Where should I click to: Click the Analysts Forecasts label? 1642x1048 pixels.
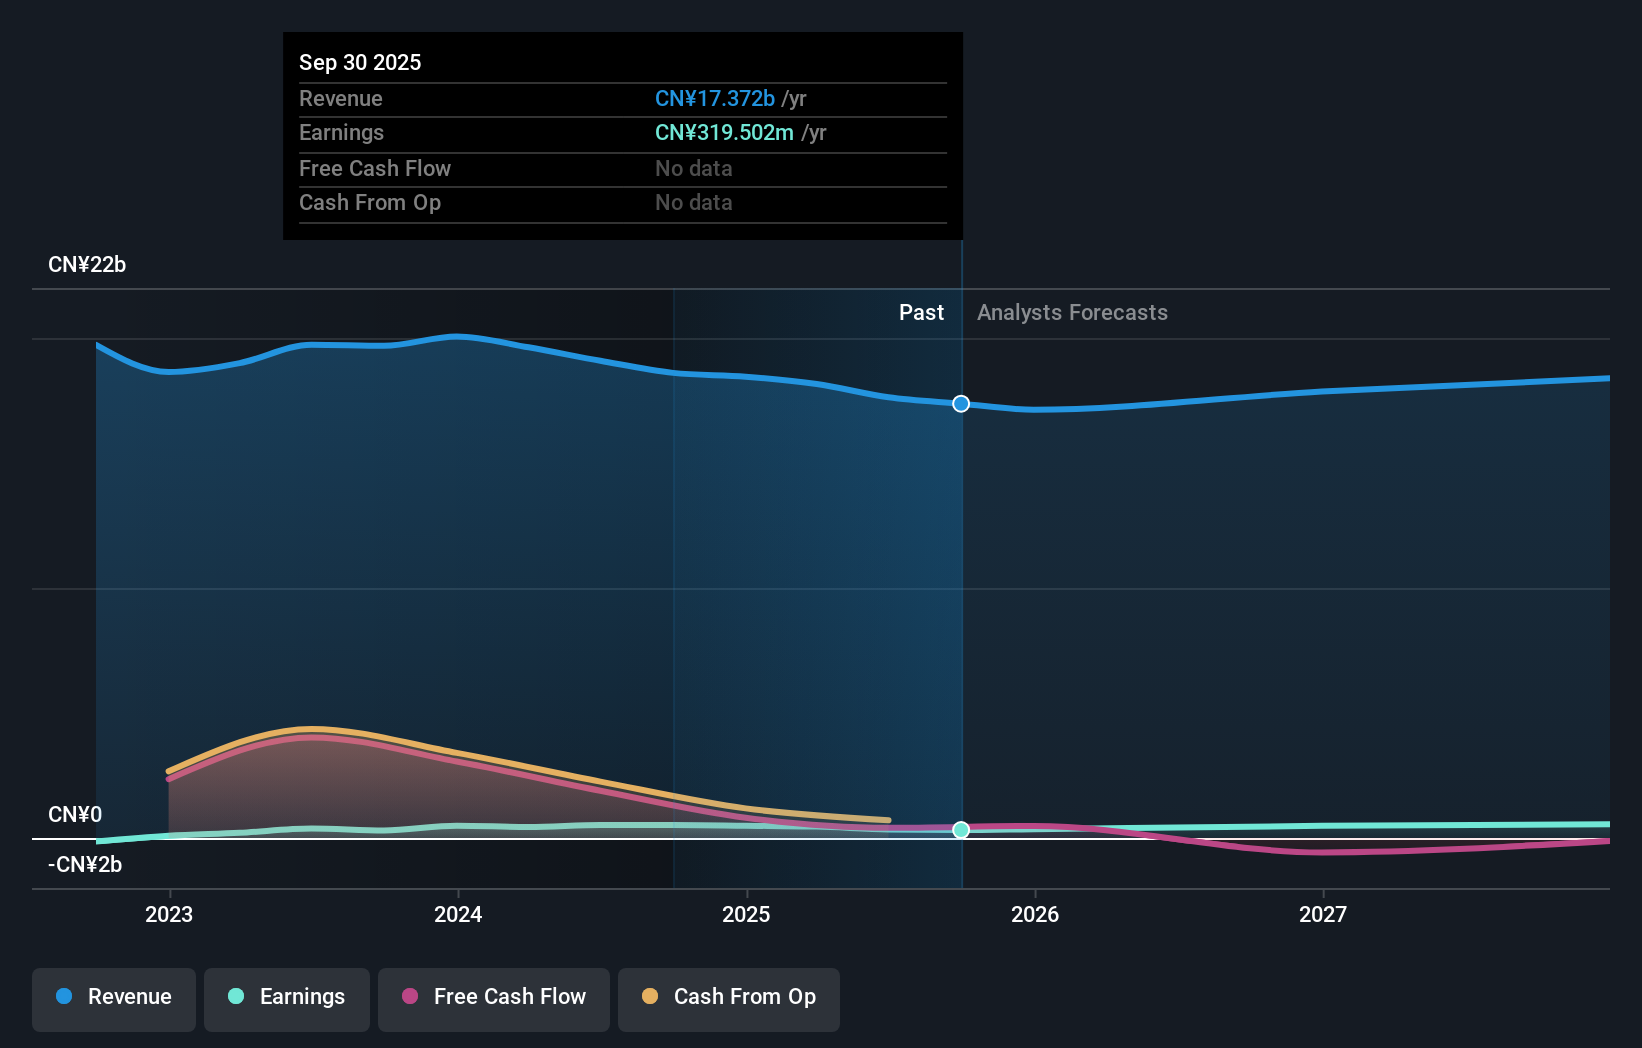(x=1072, y=313)
